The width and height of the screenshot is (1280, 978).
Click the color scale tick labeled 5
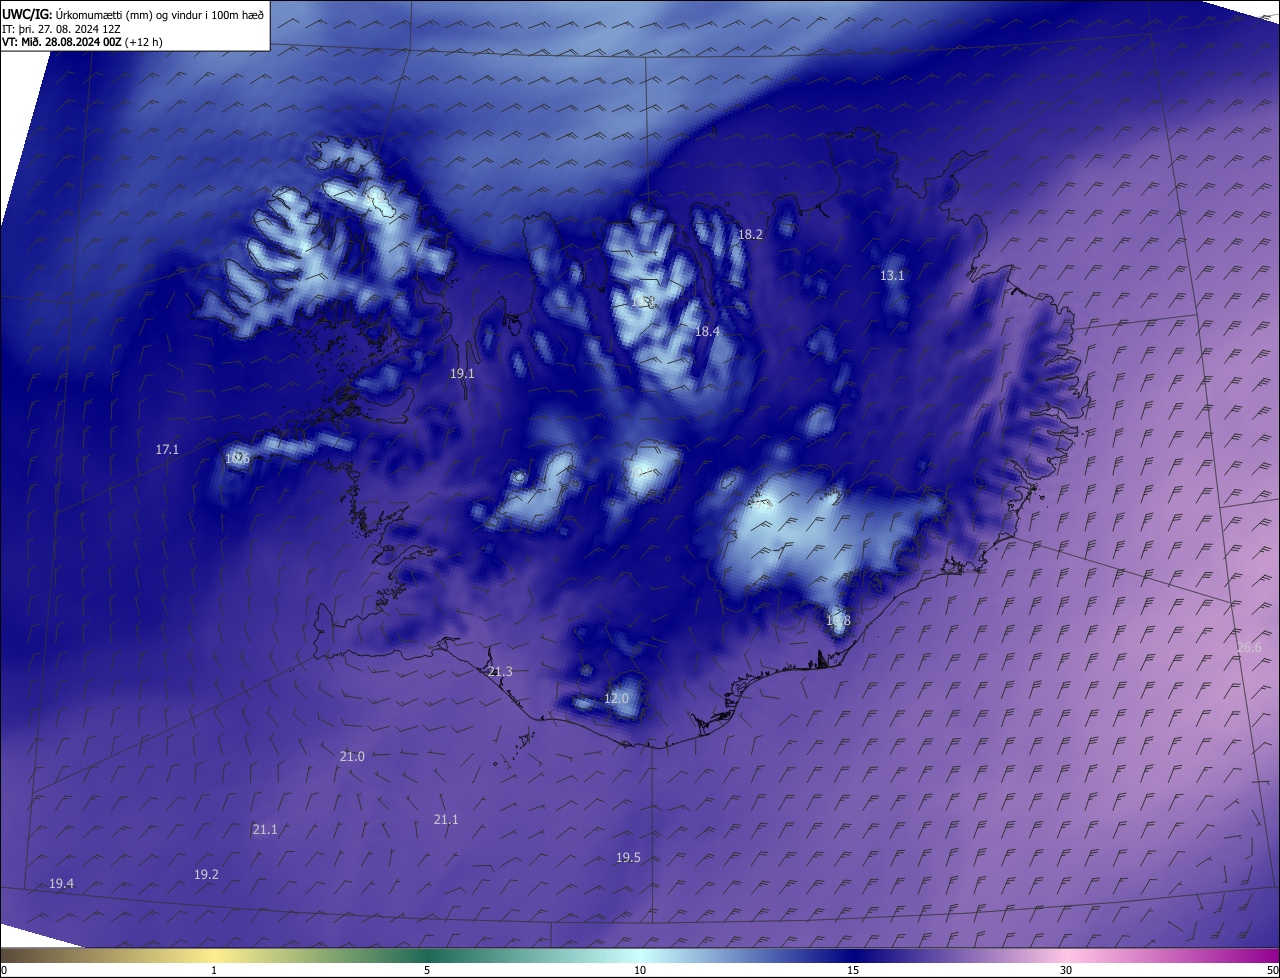[x=427, y=970]
